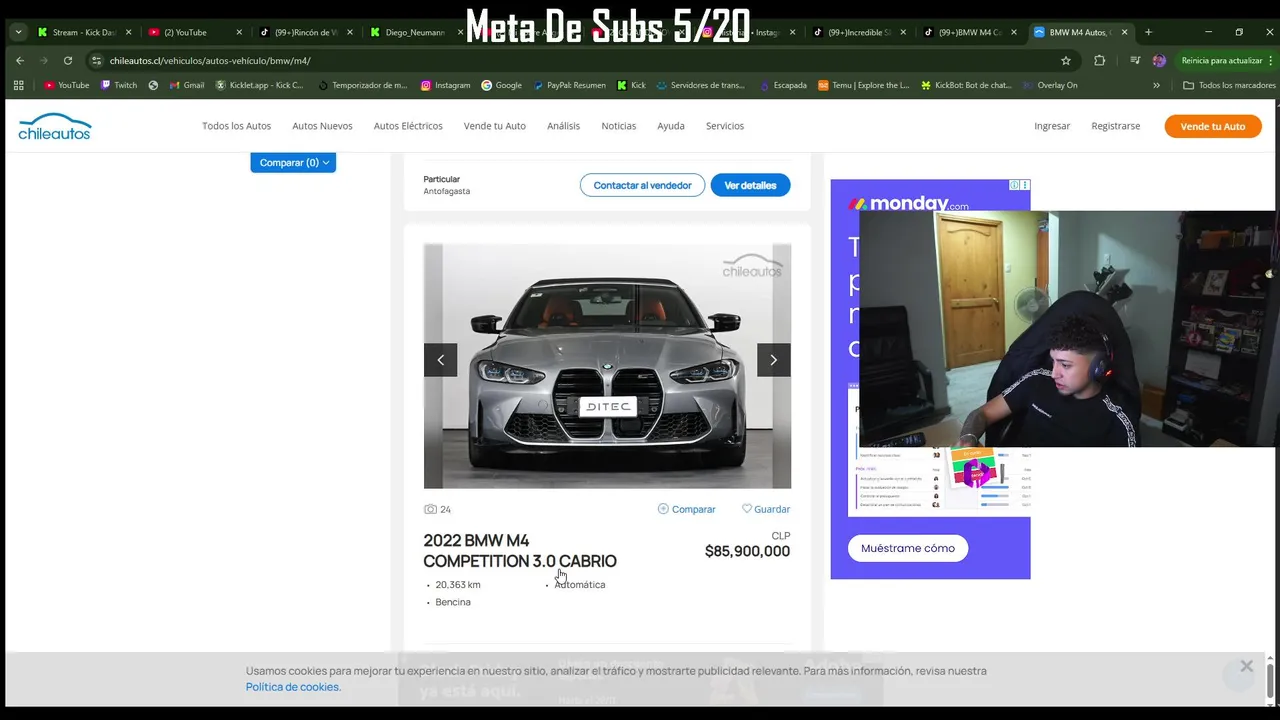This screenshot has height=720, width=1280.
Task: Show the next car photo arrow
Action: 773,360
